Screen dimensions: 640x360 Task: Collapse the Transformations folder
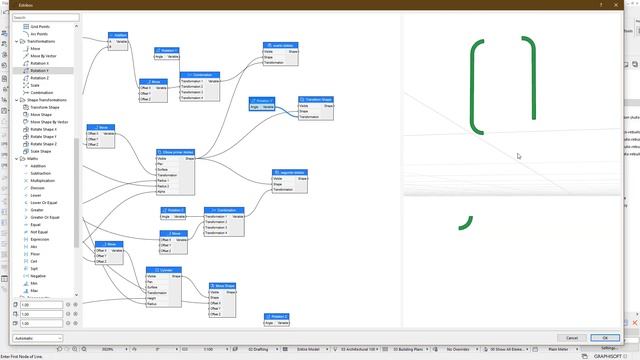pyautogui.click(x=17, y=42)
